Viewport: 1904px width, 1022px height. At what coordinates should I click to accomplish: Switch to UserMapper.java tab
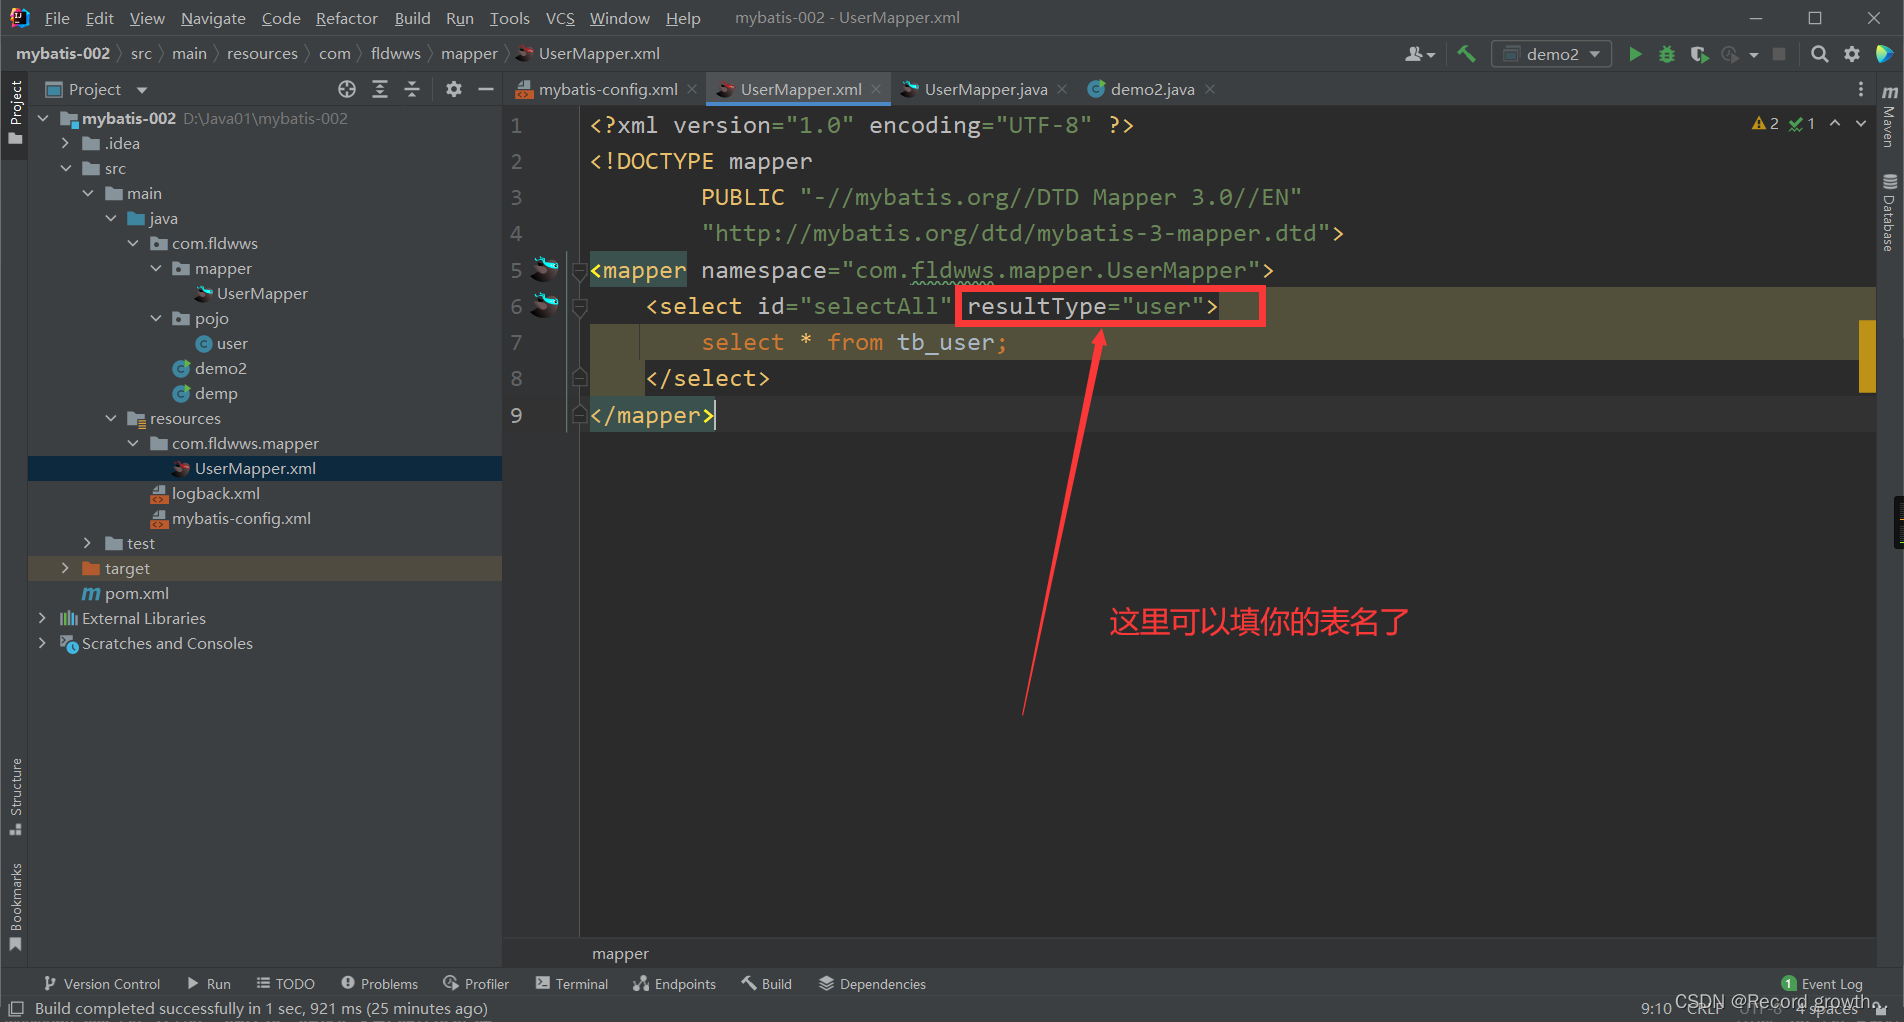coord(985,89)
